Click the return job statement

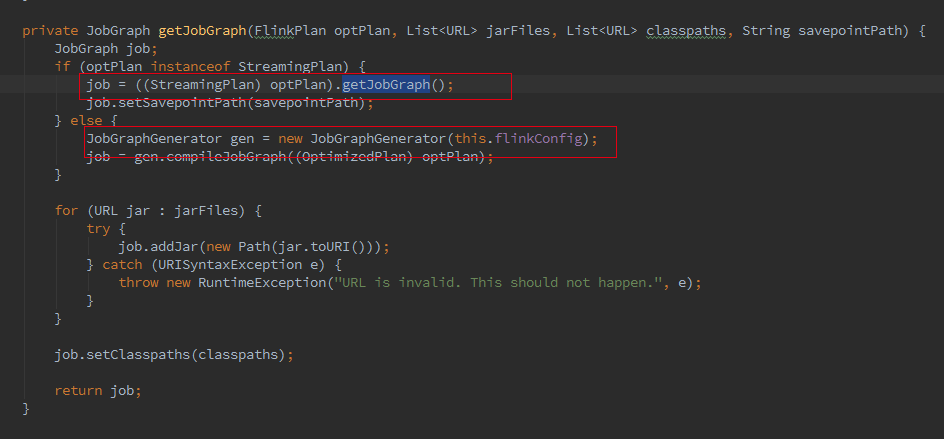[x=98, y=391]
